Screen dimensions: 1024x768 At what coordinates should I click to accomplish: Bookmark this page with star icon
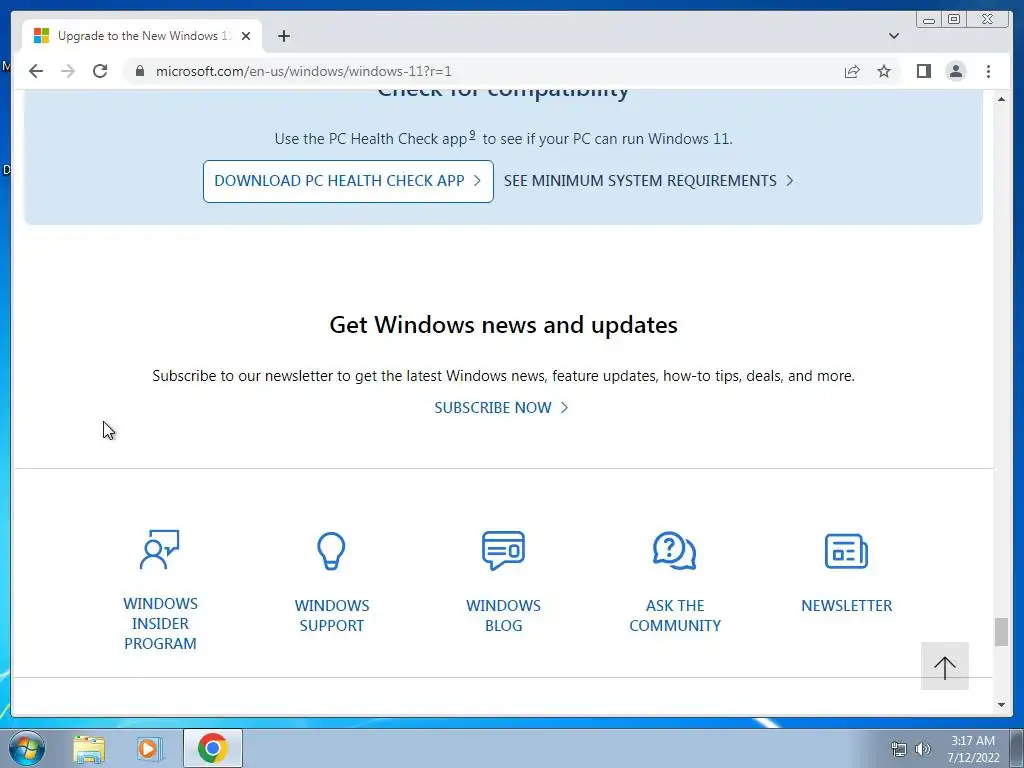[884, 71]
